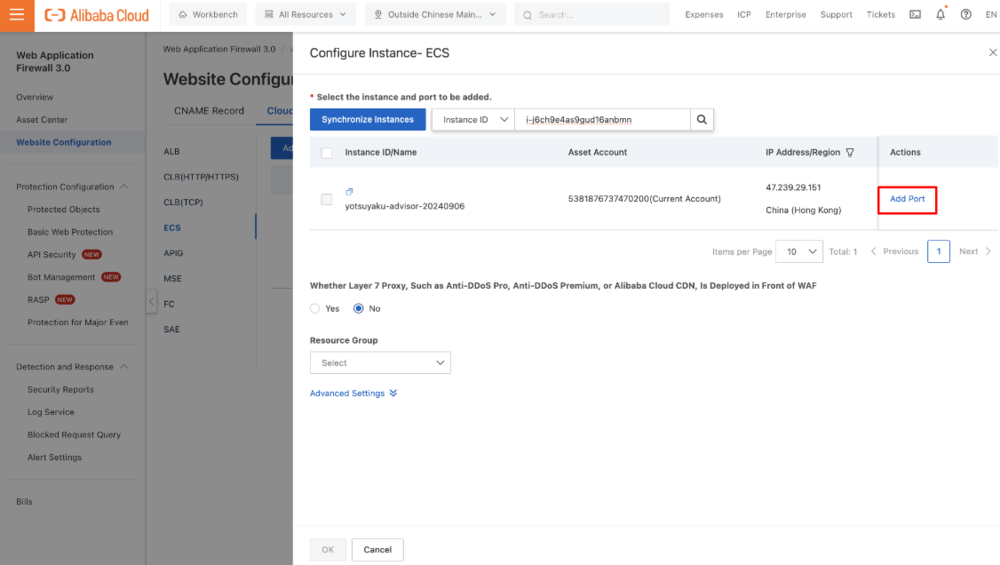This screenshot has height=565, width=1000.
Task: Filter by IP Address/Region funnel icon
Action: click(x=849, y=152)
